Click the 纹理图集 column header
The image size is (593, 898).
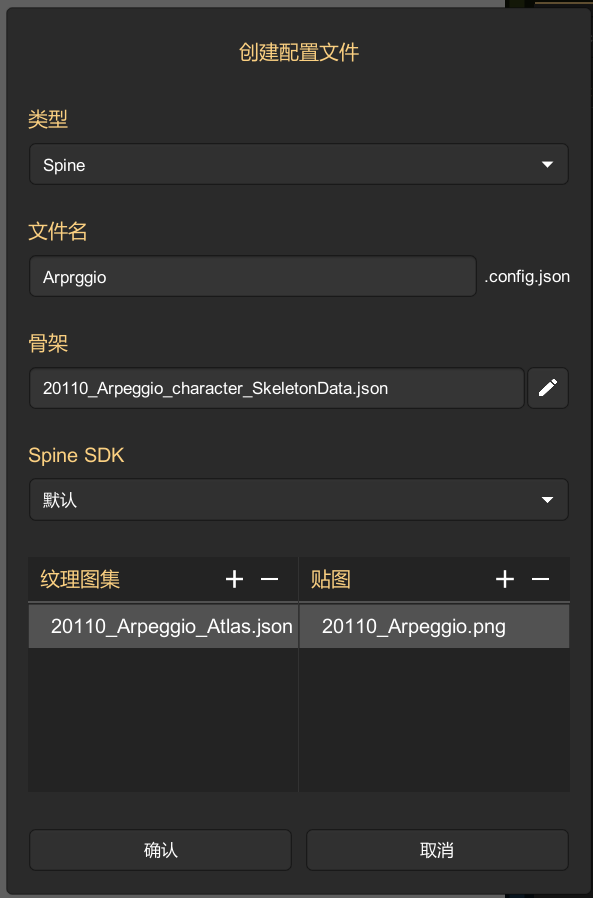[80, 580]
